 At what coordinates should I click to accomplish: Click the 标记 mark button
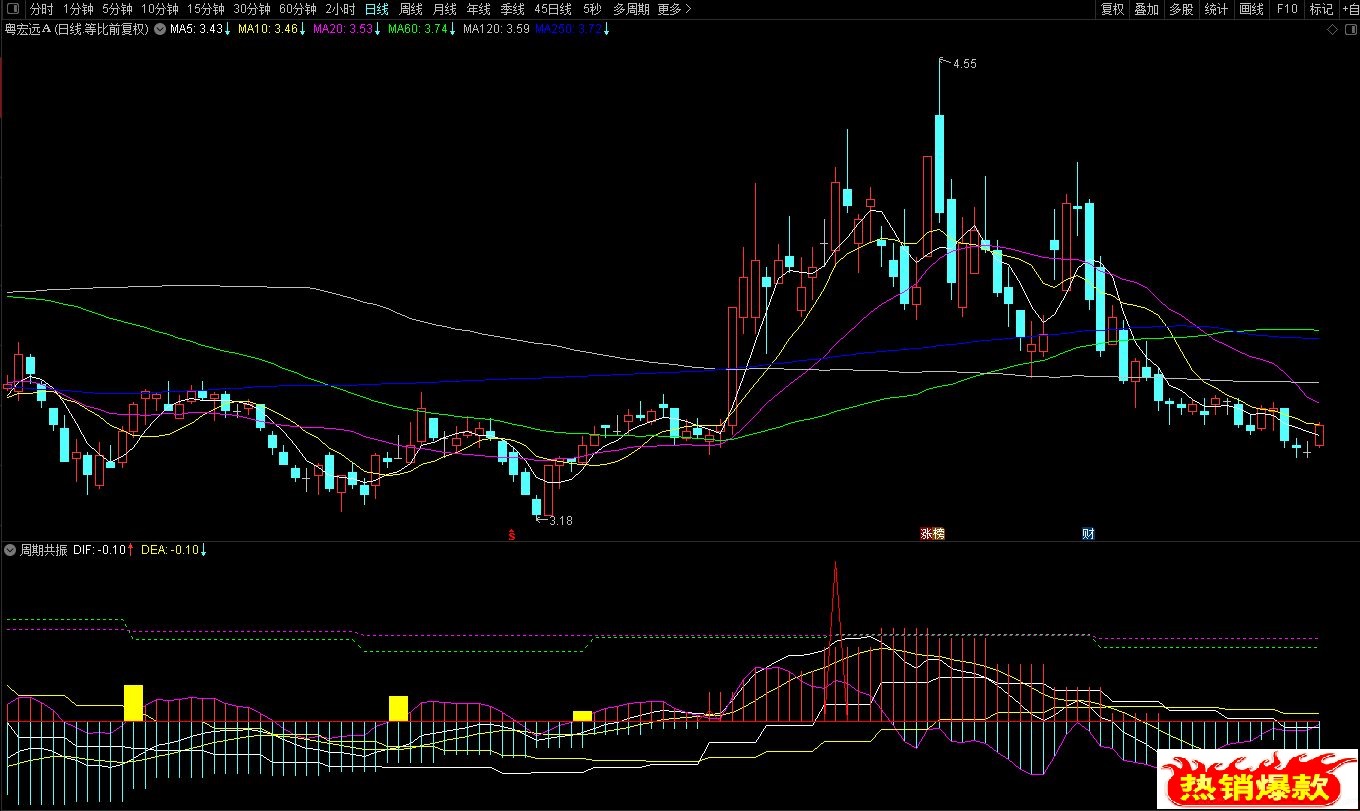pos(1321,9)
